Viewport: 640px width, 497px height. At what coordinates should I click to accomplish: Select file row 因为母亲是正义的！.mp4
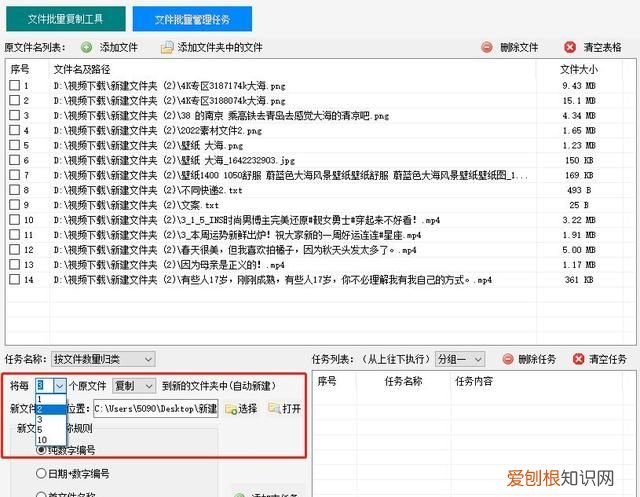click(320, 265)
